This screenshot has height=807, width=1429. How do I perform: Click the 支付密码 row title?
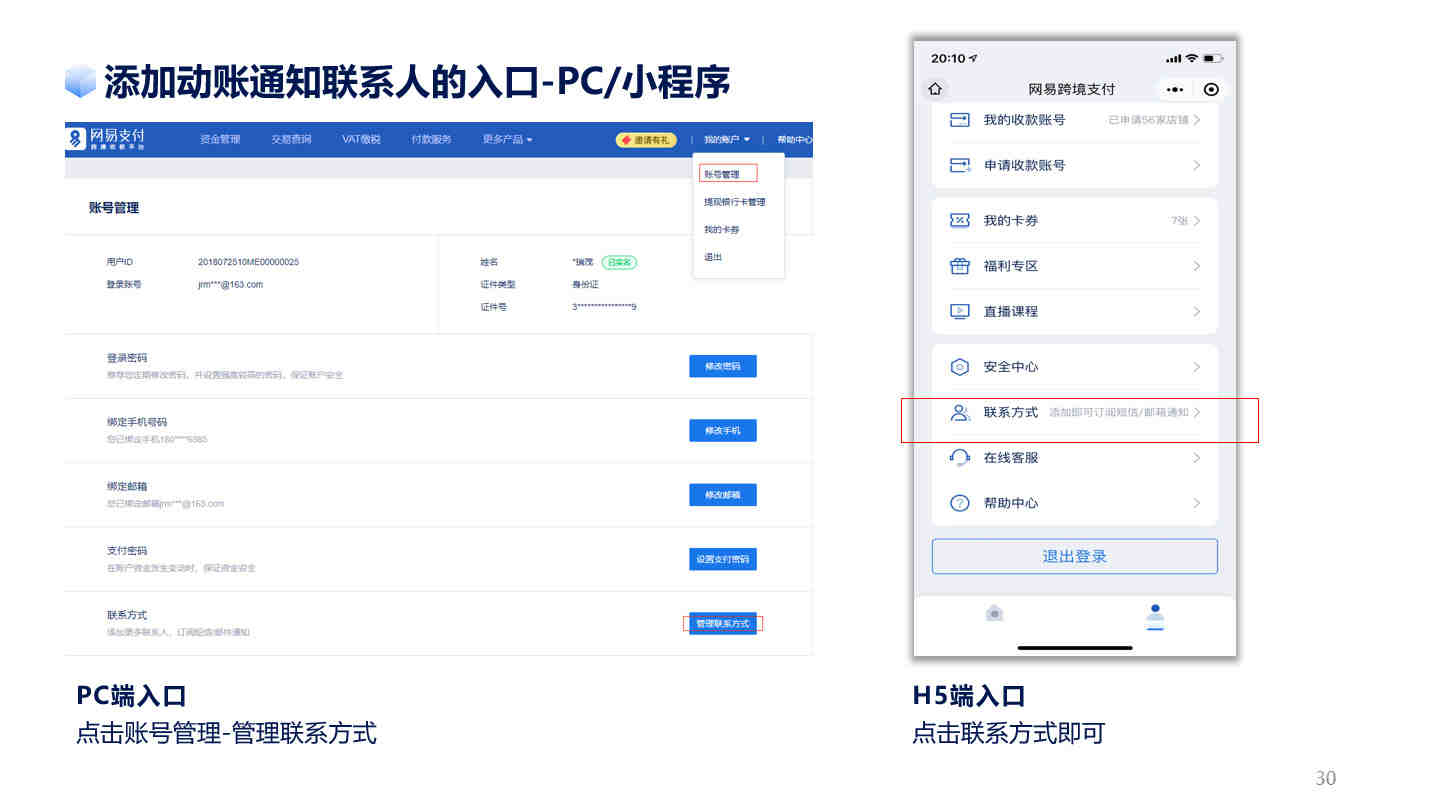[x=127, y=550]
